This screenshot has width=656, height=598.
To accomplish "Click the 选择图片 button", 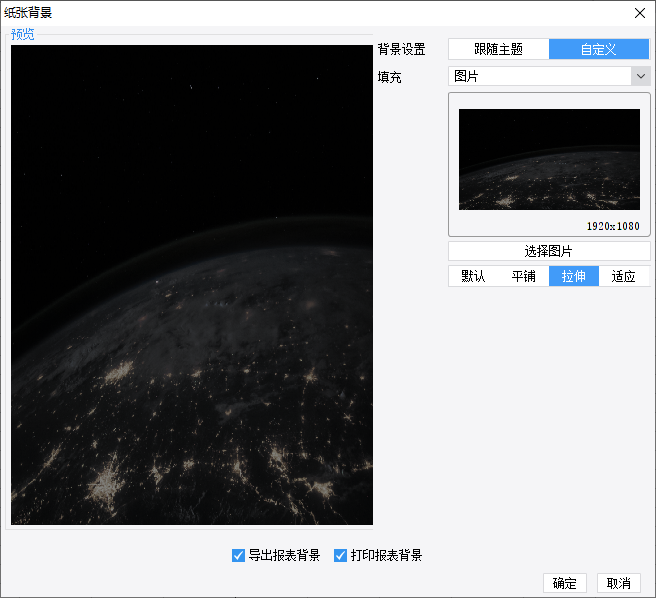I will [x=549, y=251].
